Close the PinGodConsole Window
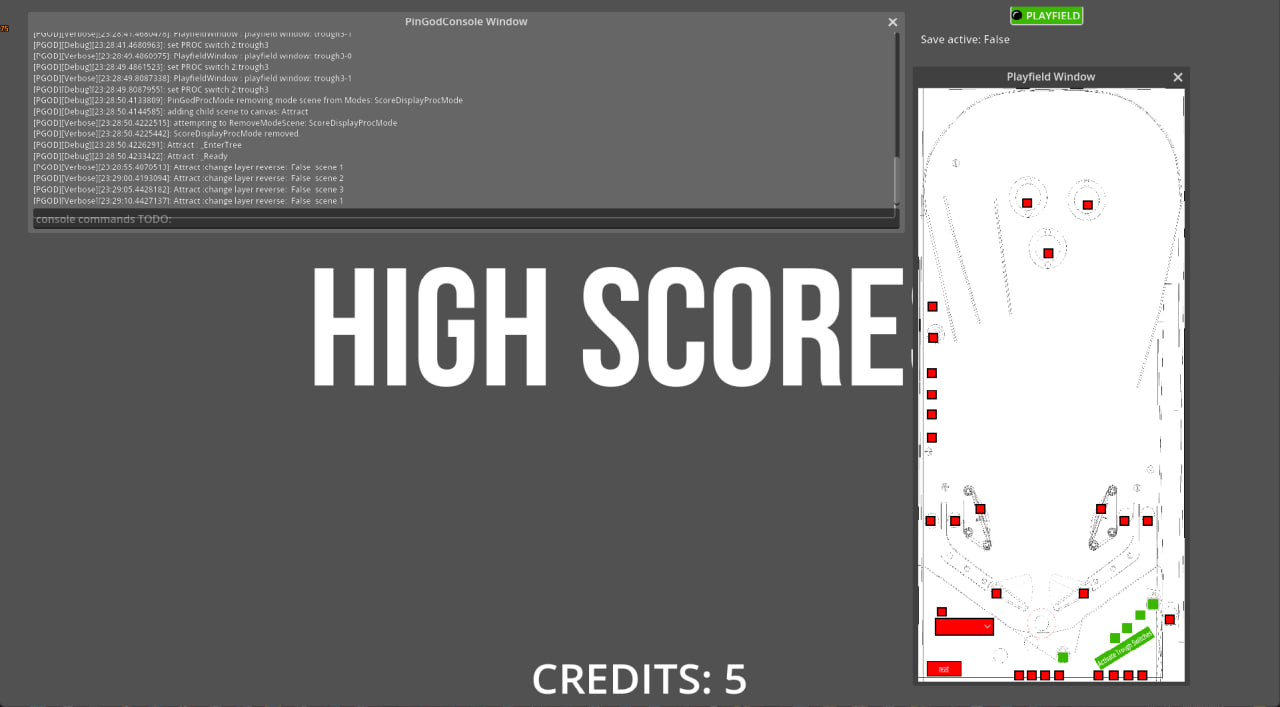Image resolution: width=1280 pixels, height=707 pixels. point(893,22)
